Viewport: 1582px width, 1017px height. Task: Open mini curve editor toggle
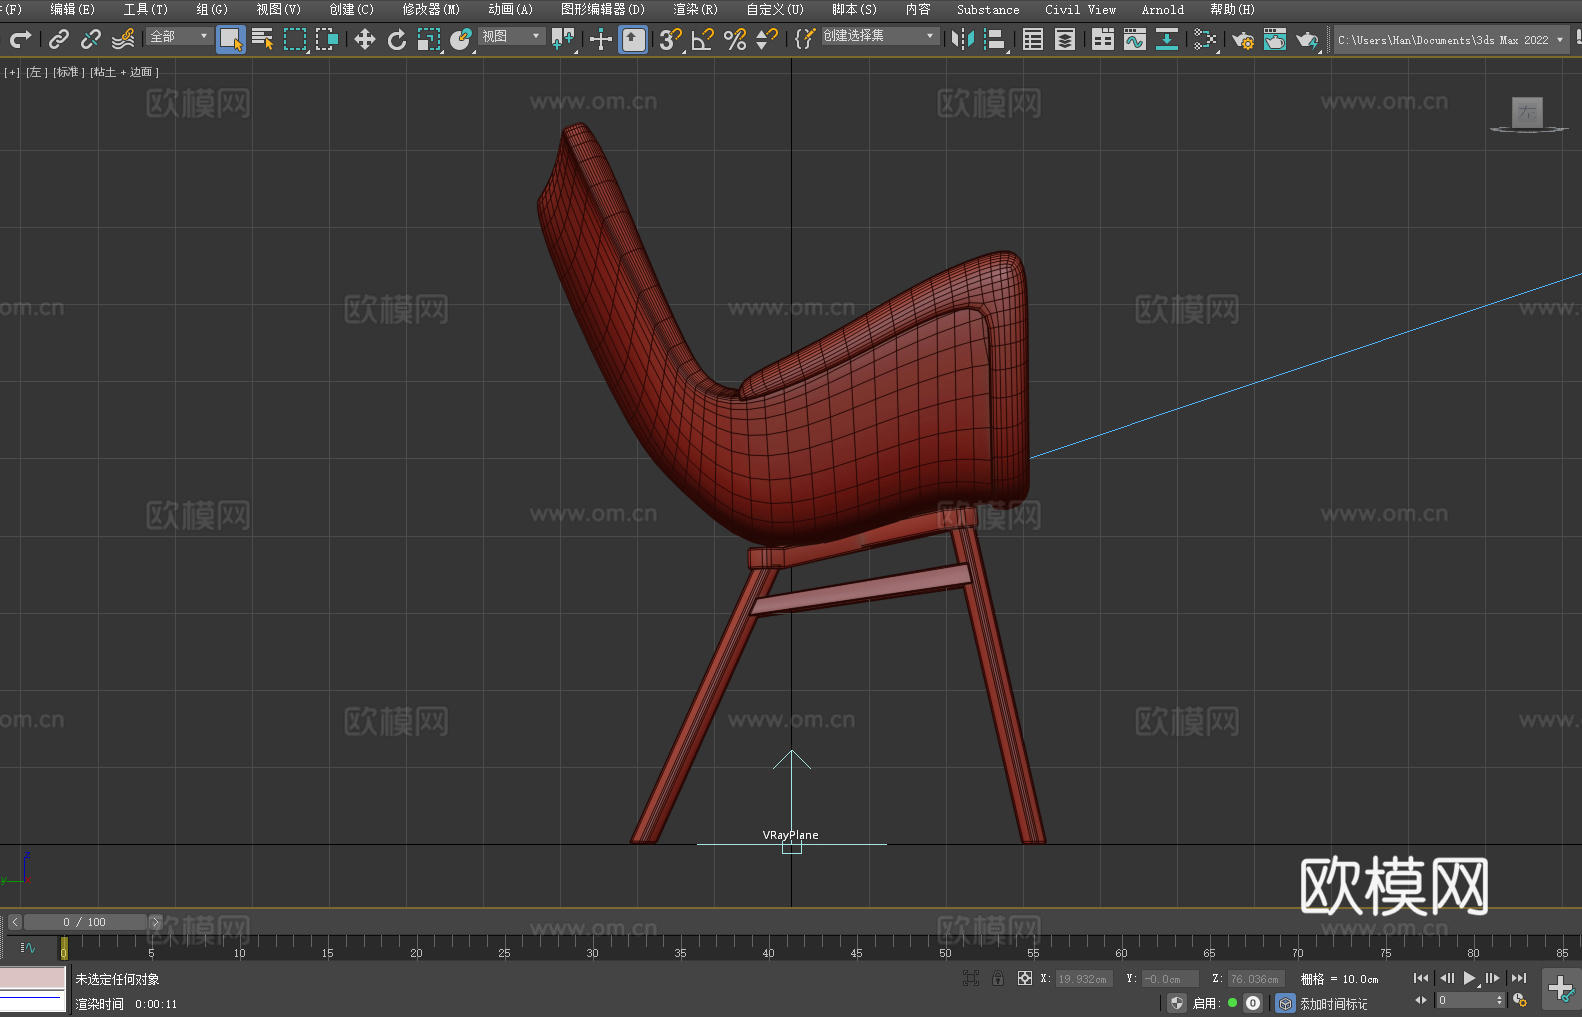[x=28, y=947]
